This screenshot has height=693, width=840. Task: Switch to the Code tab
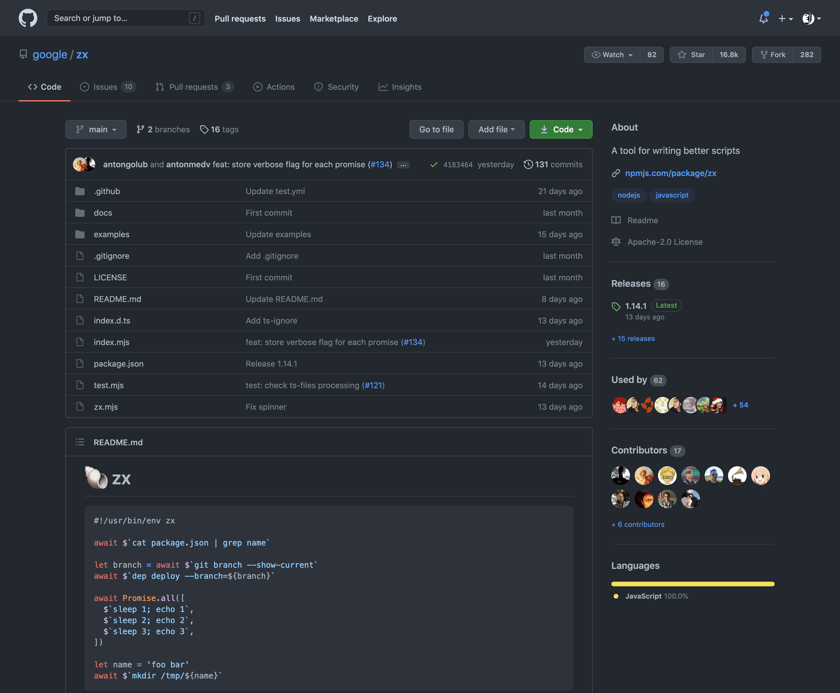[x=44, y=87]
